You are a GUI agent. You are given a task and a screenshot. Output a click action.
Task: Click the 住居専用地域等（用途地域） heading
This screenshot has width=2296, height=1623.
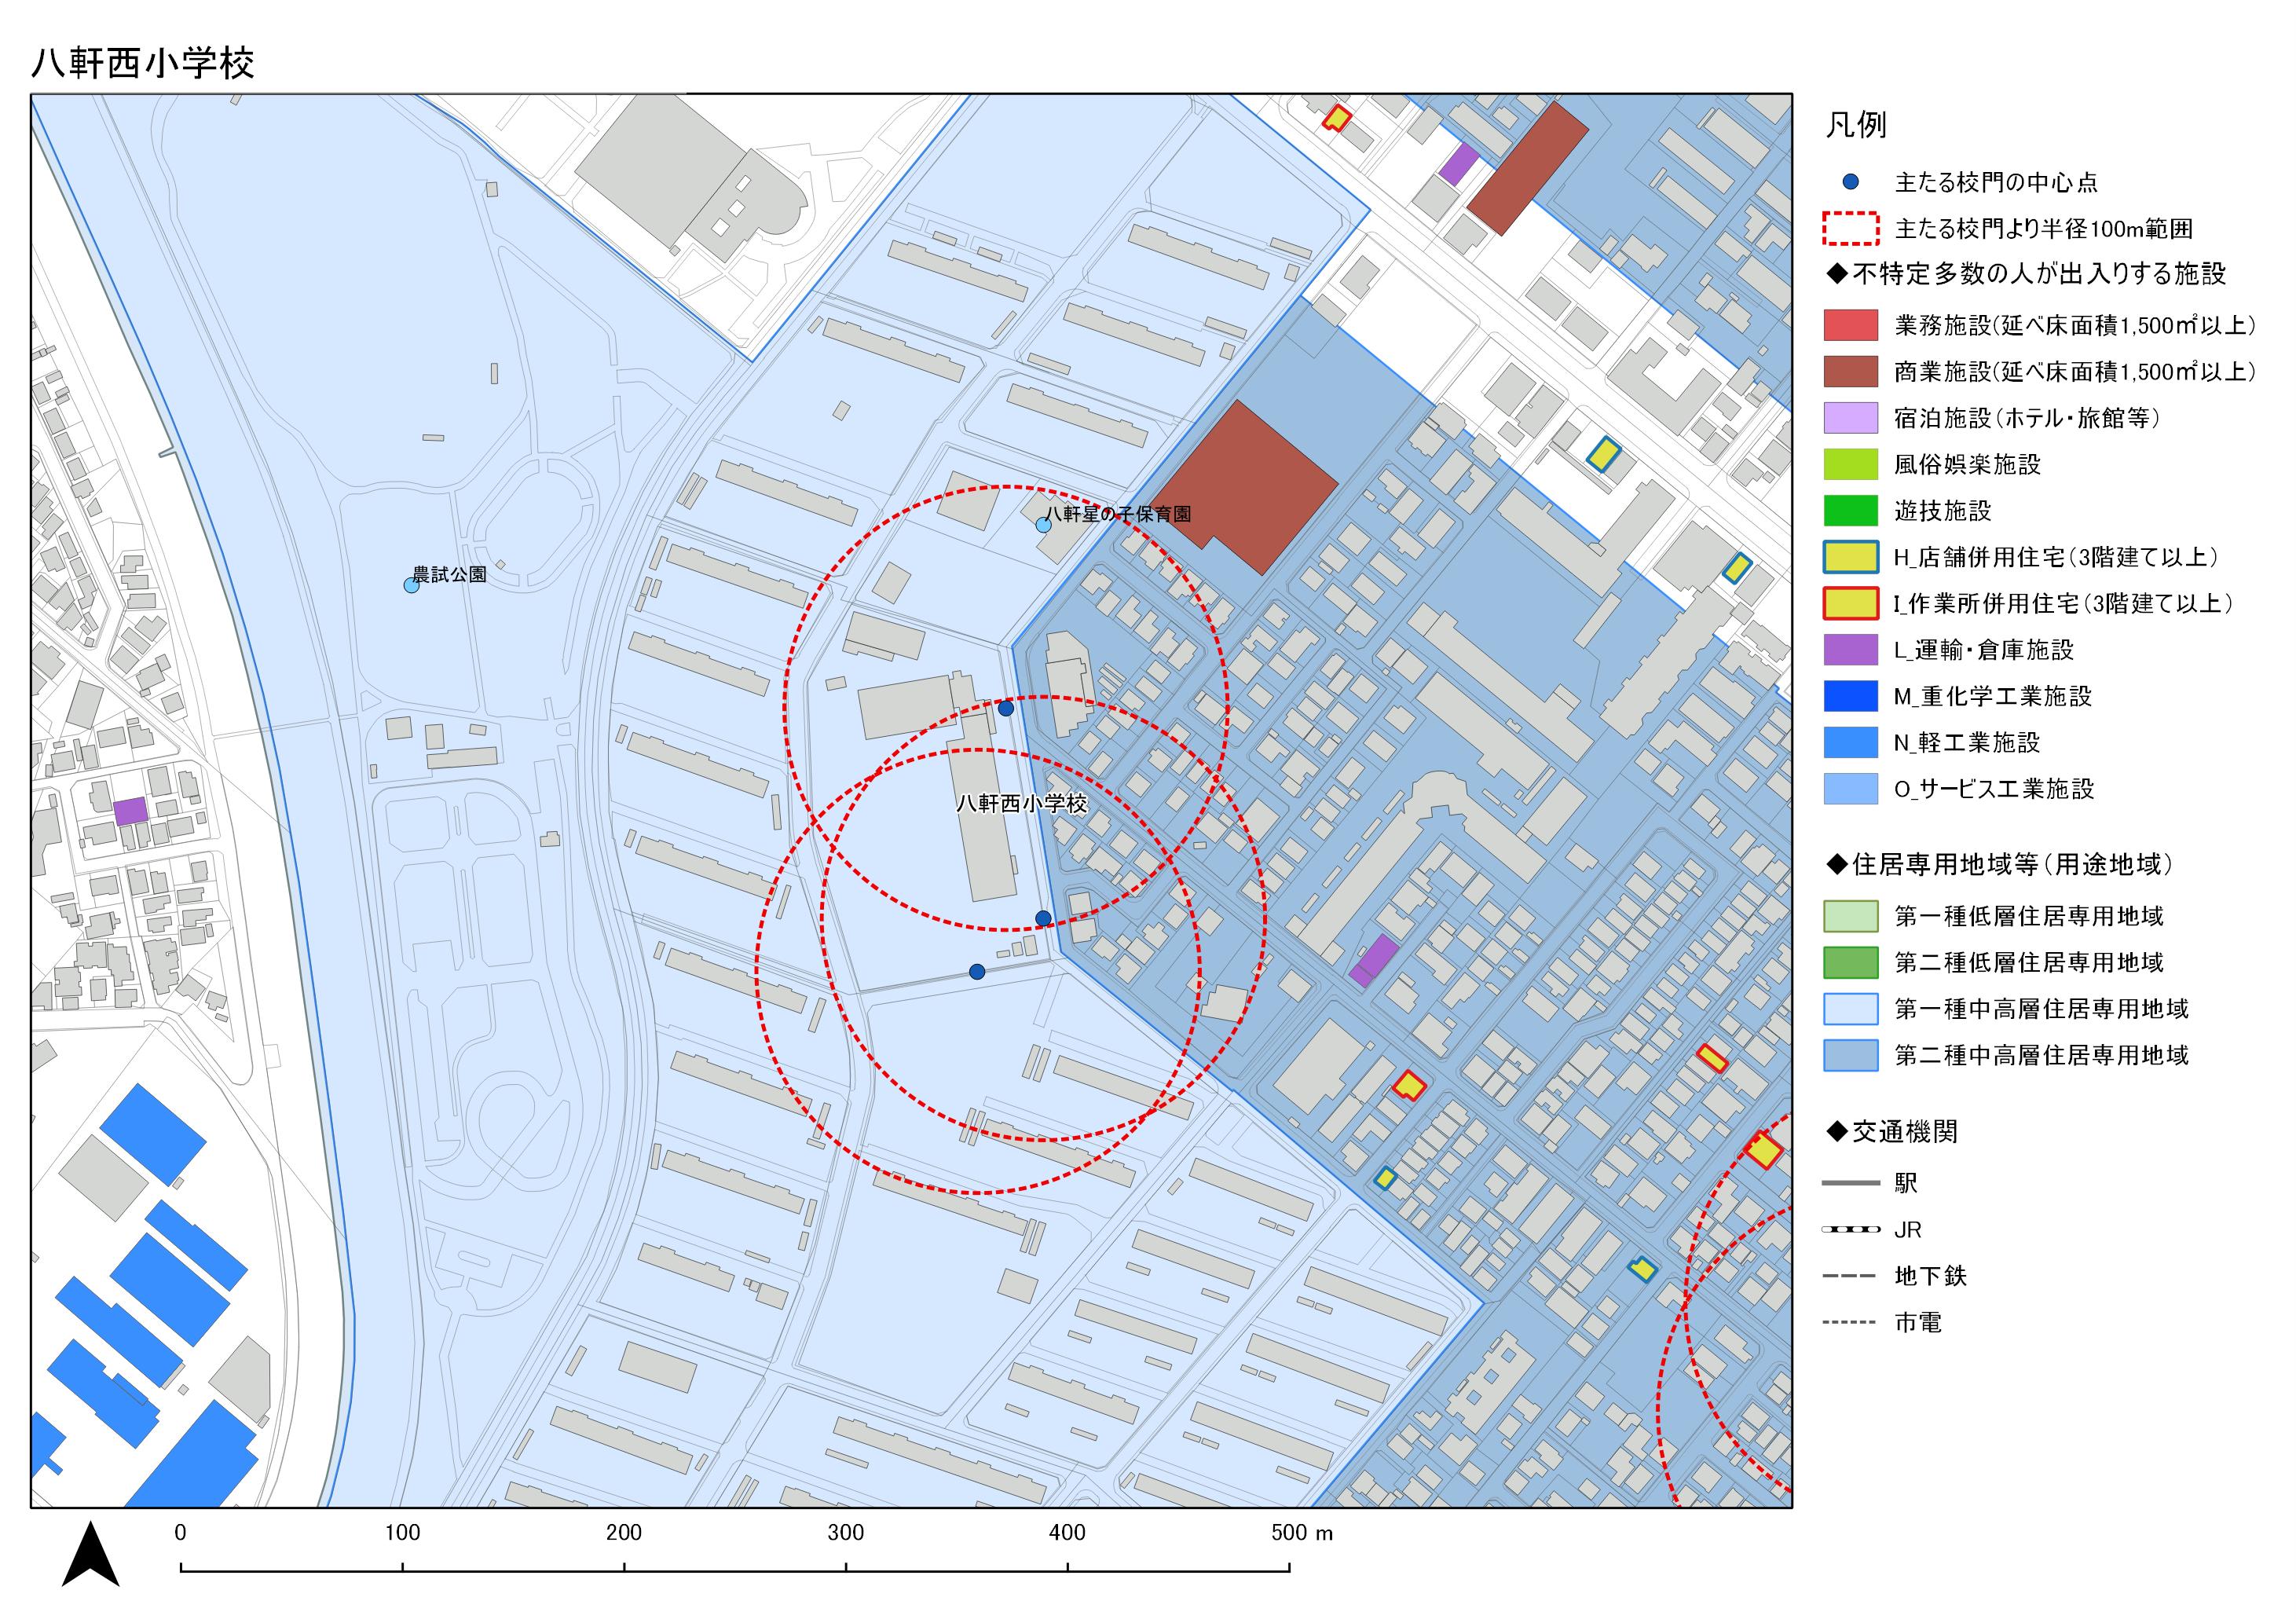2000,865
